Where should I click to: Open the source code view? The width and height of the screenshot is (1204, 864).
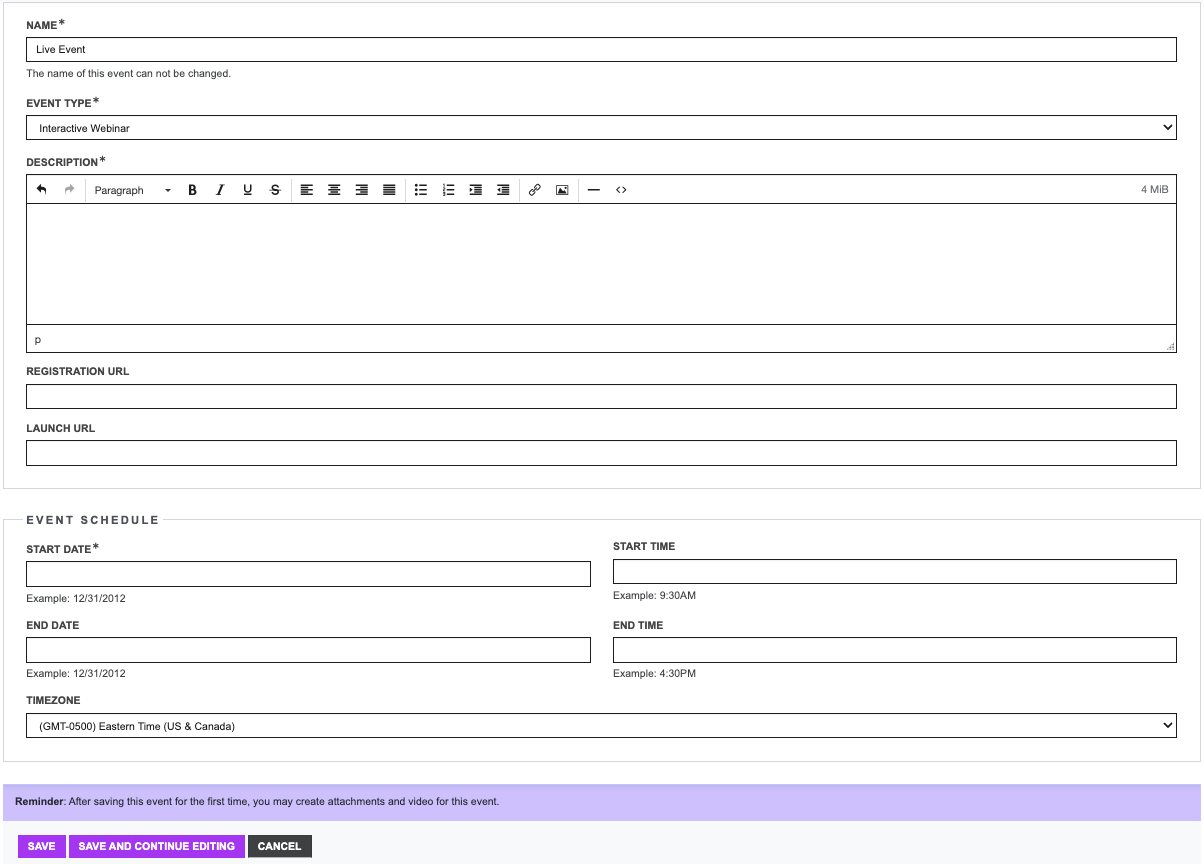click(x=621, y=190)
